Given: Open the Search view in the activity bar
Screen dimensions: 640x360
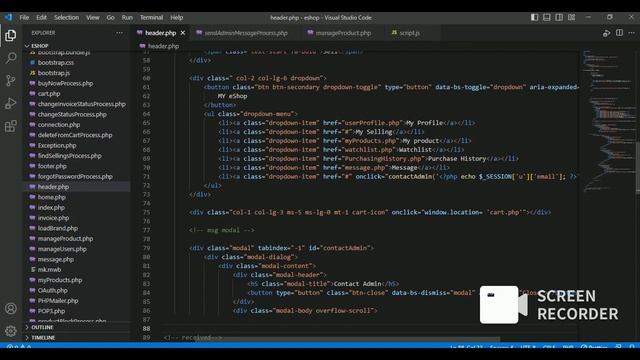Looking at the screenshot, I should click(11, 58).
